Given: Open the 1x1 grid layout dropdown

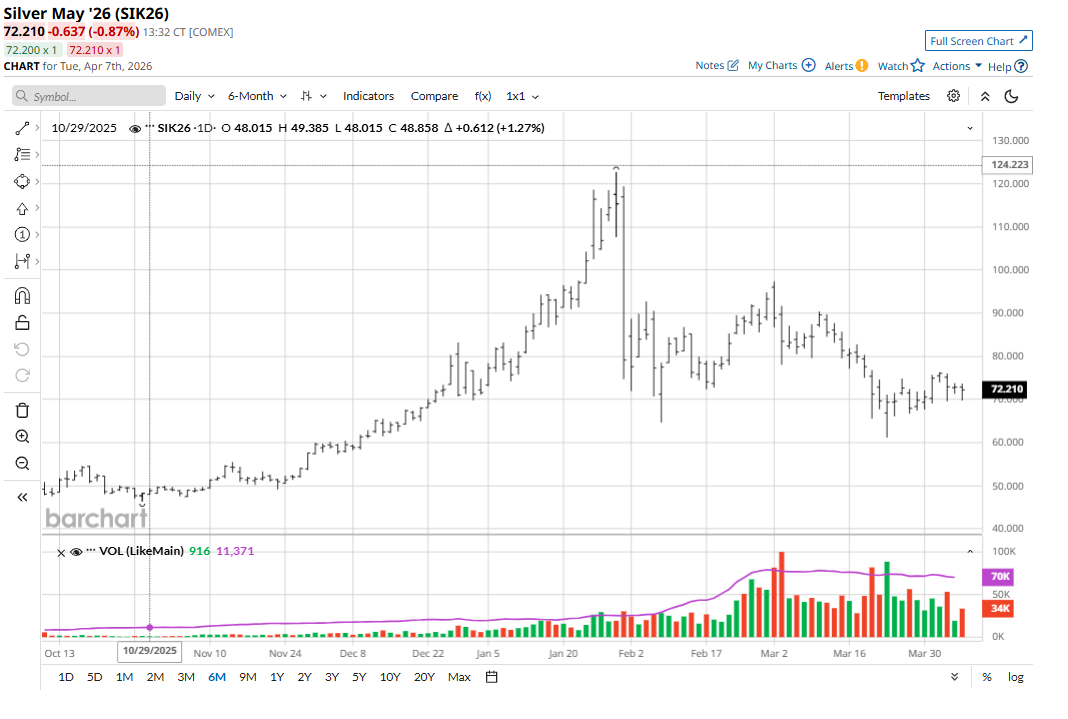Looking at the screenshot, I should click(x=522, y=96).
